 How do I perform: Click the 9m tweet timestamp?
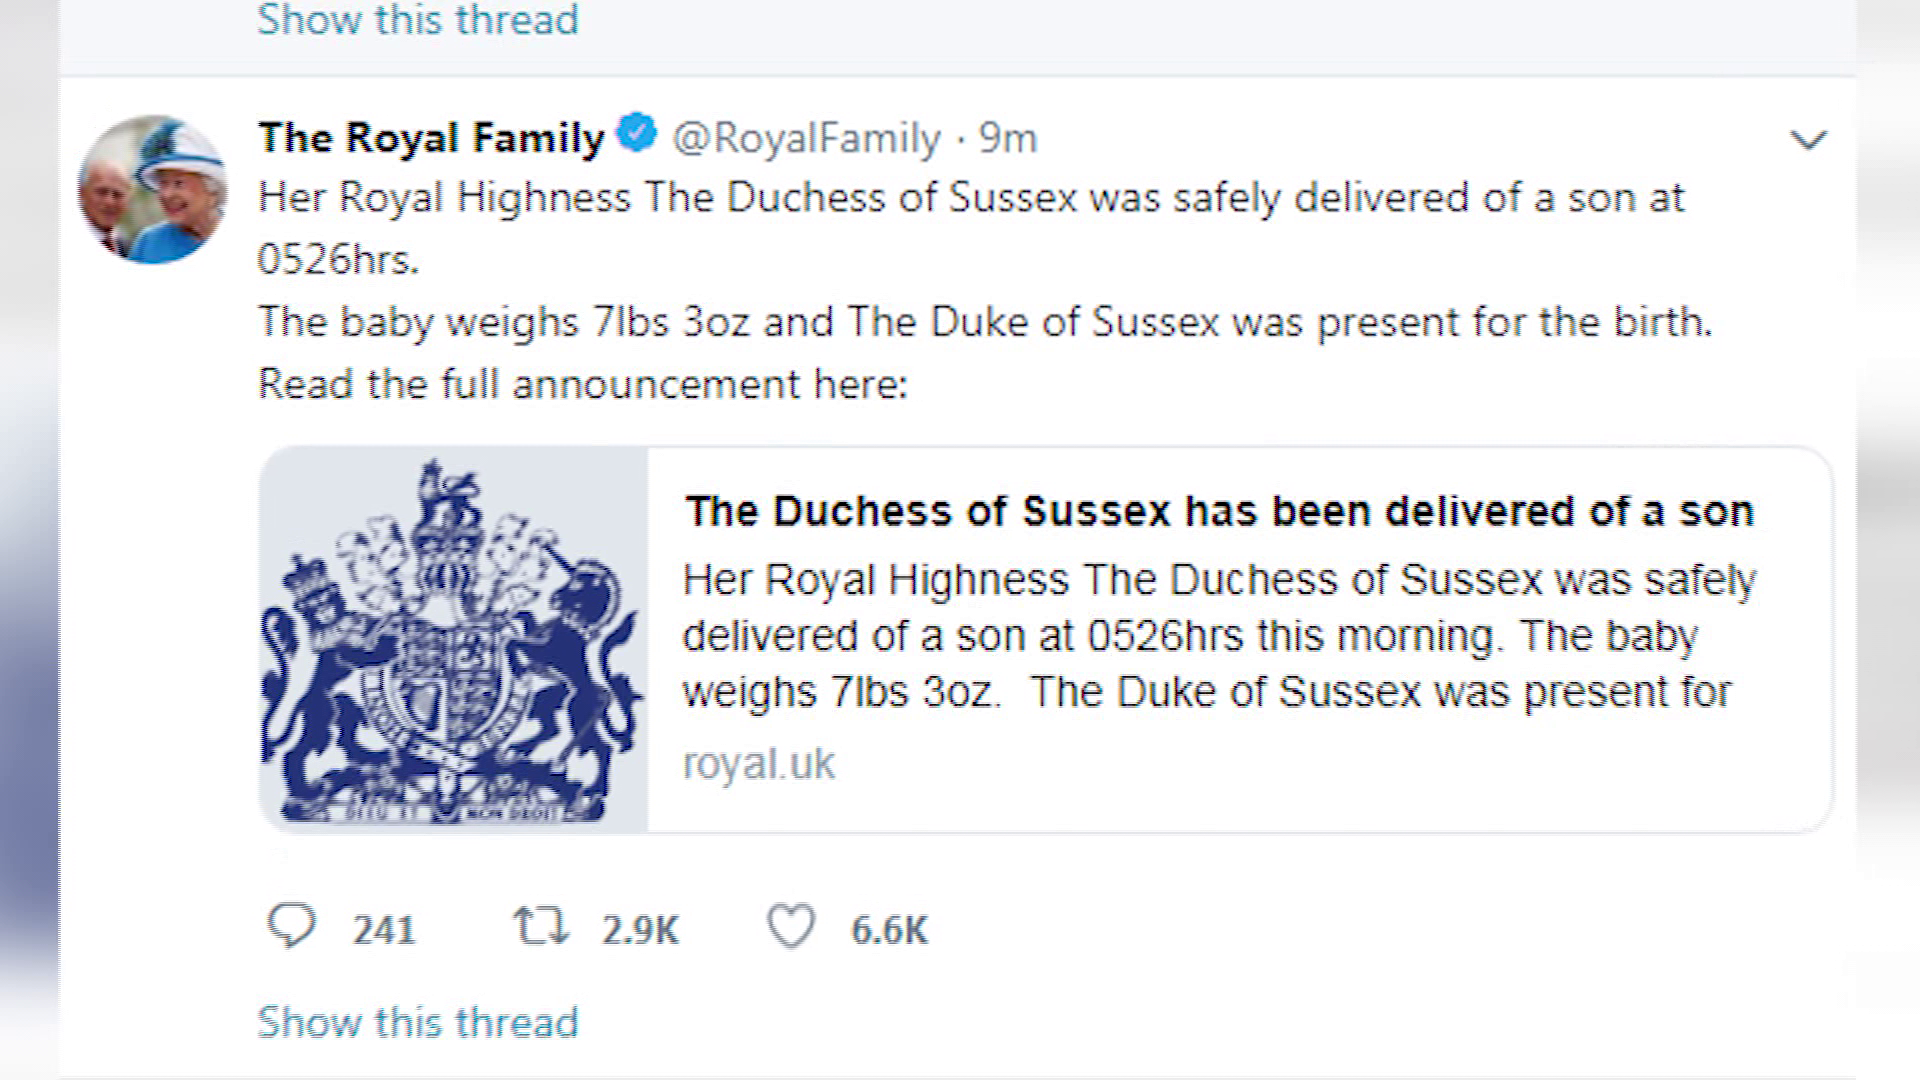pos(1008,138)
